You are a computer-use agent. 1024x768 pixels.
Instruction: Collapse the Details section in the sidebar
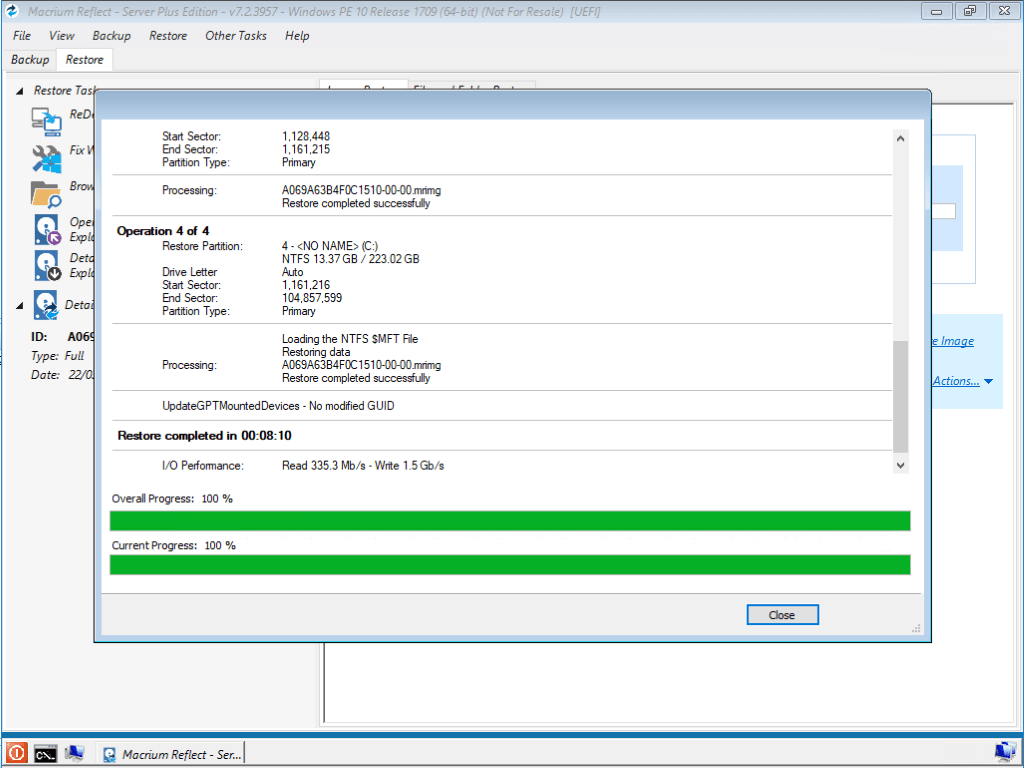coord(18,305)
